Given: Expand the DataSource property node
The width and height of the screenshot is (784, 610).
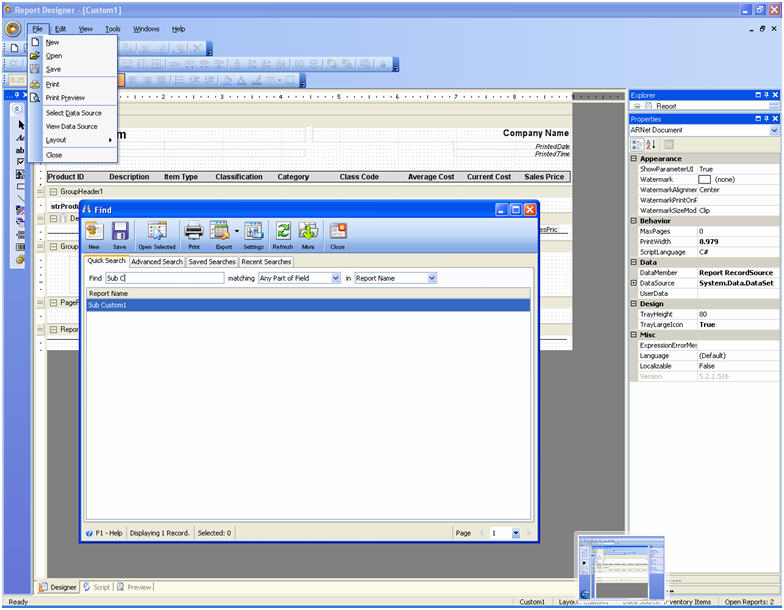Looking at the screenshot, I should coord(633,283).
